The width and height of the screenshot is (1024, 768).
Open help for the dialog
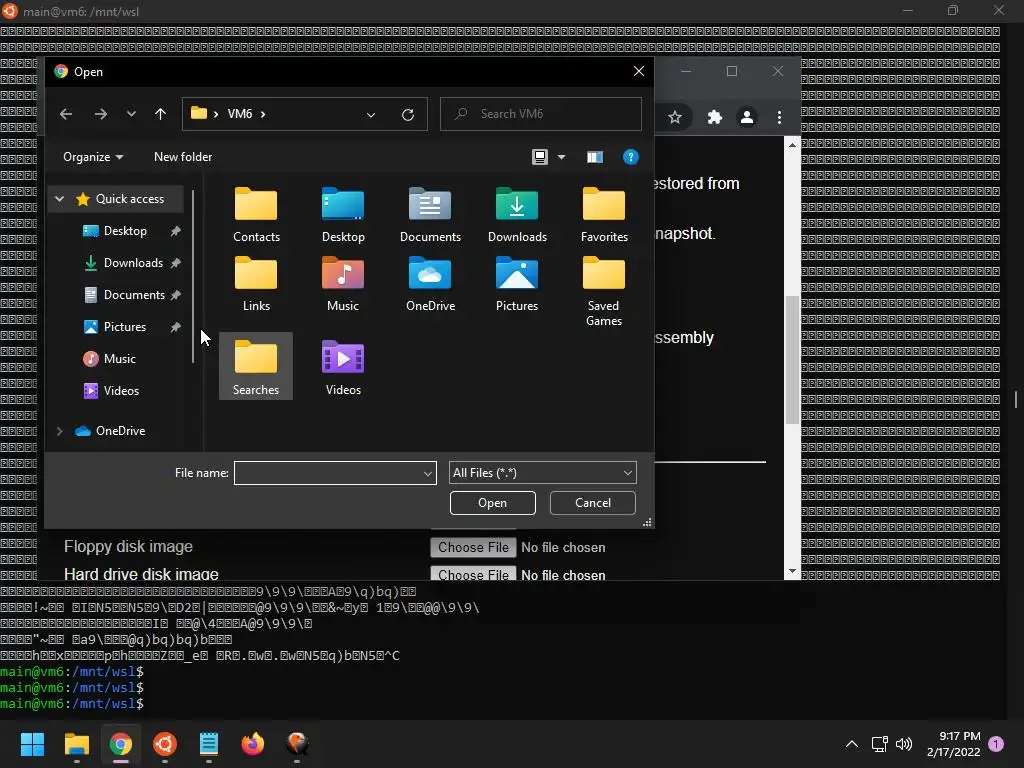[x=630, y=157]
